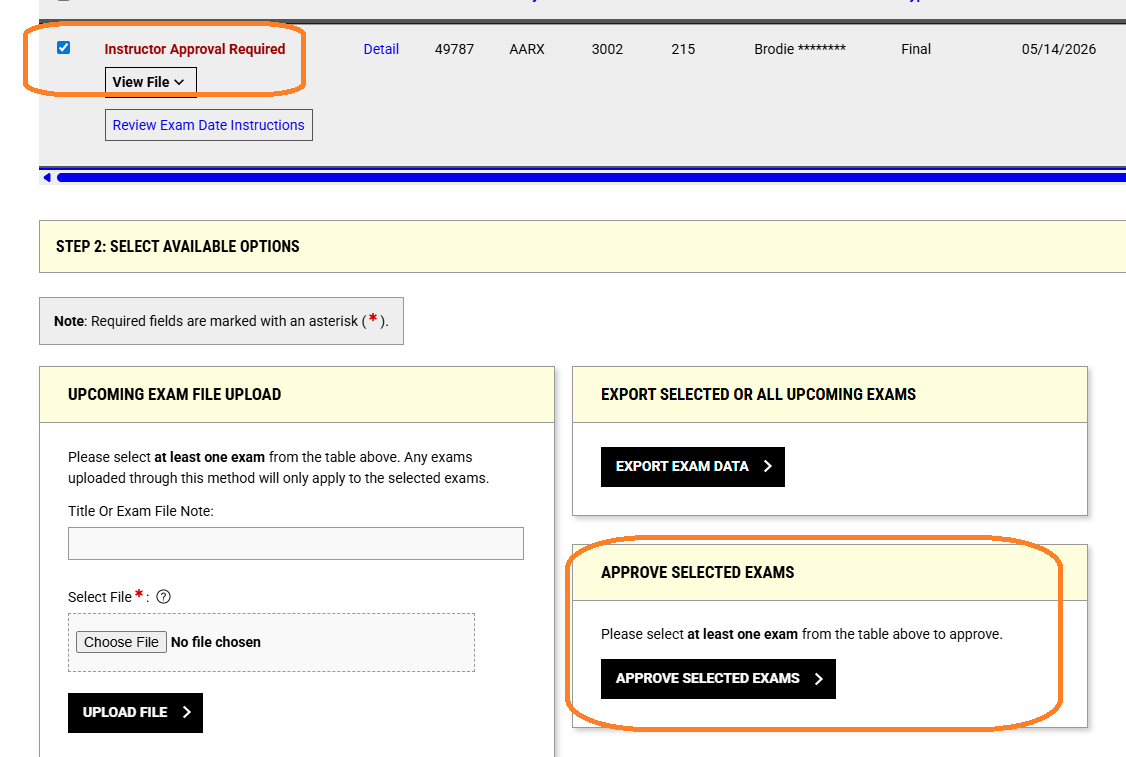
Task: Click Export Exam Data button
Action: (x=692, y=467)
